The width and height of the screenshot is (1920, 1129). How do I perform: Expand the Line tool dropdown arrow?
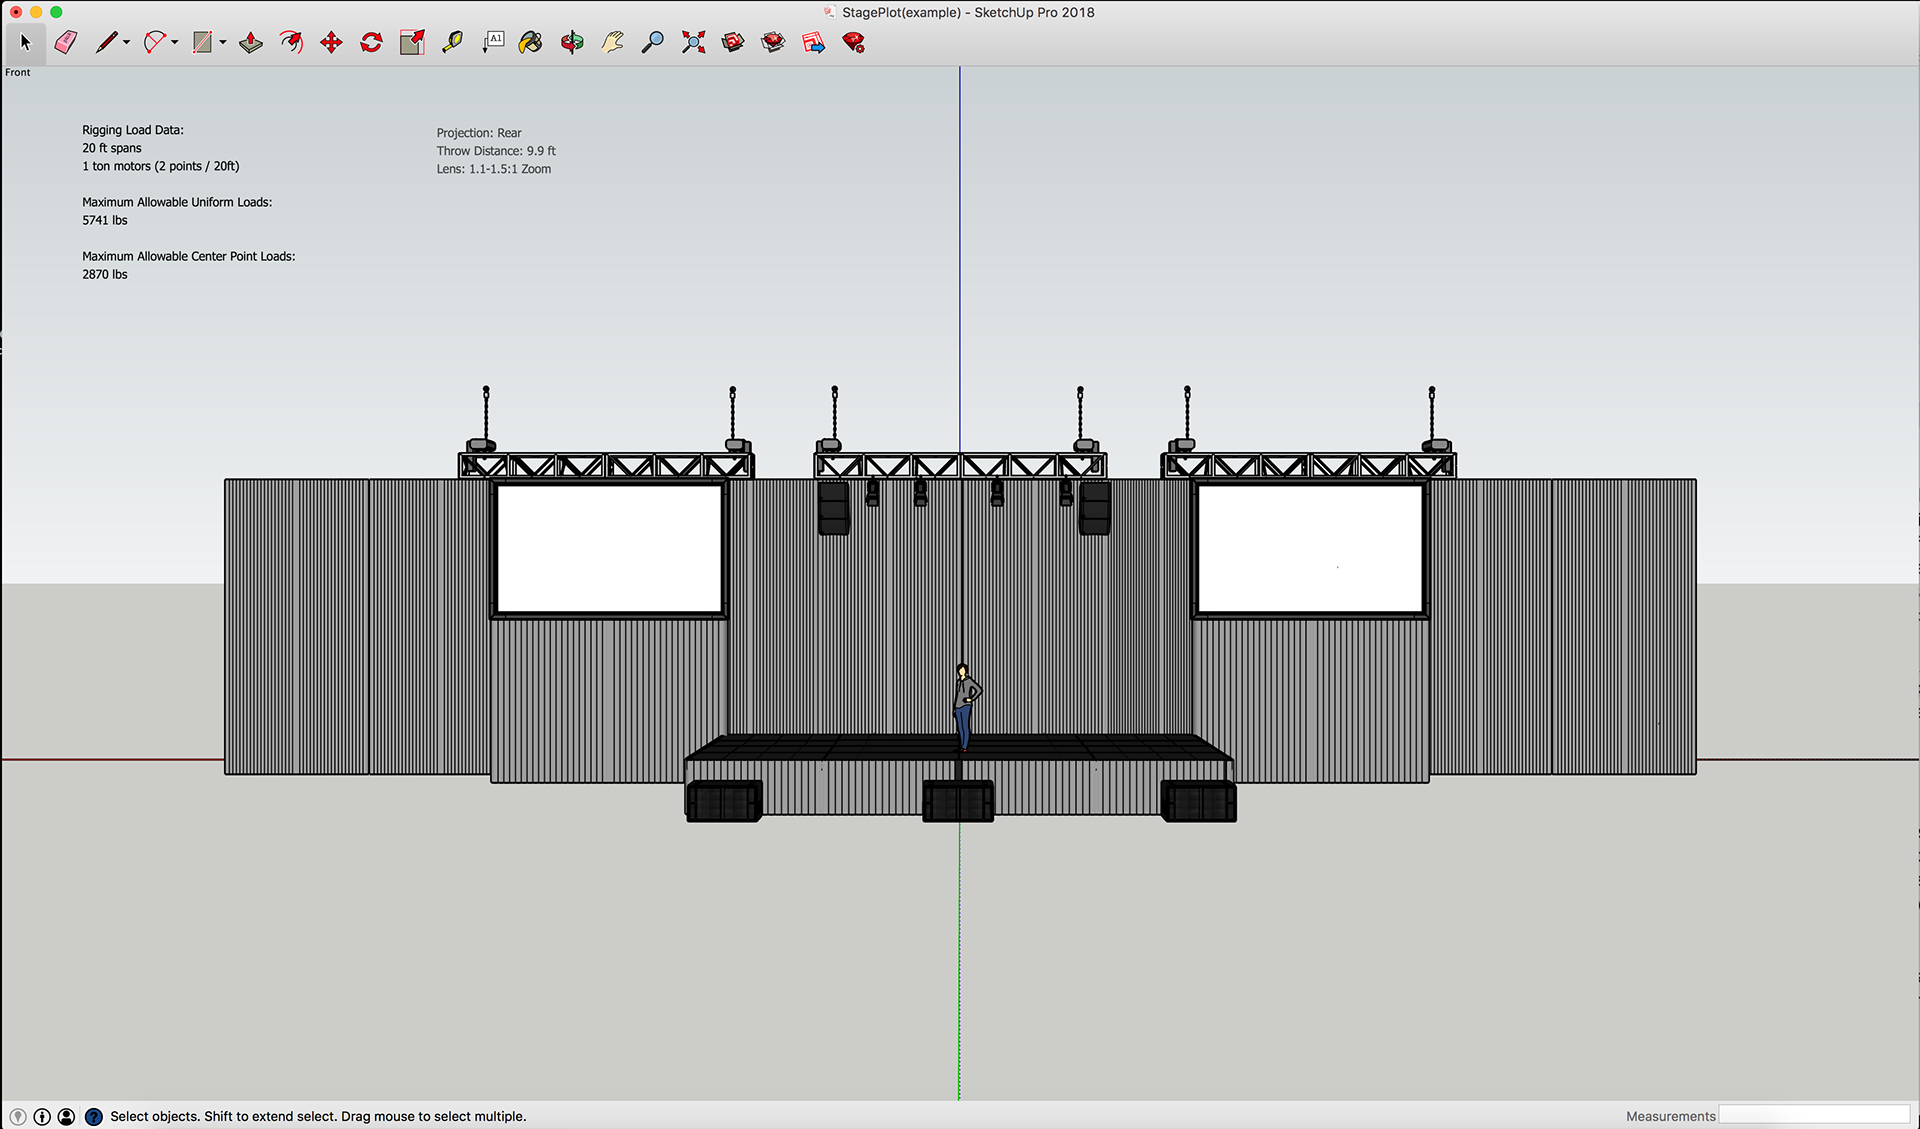126,42
